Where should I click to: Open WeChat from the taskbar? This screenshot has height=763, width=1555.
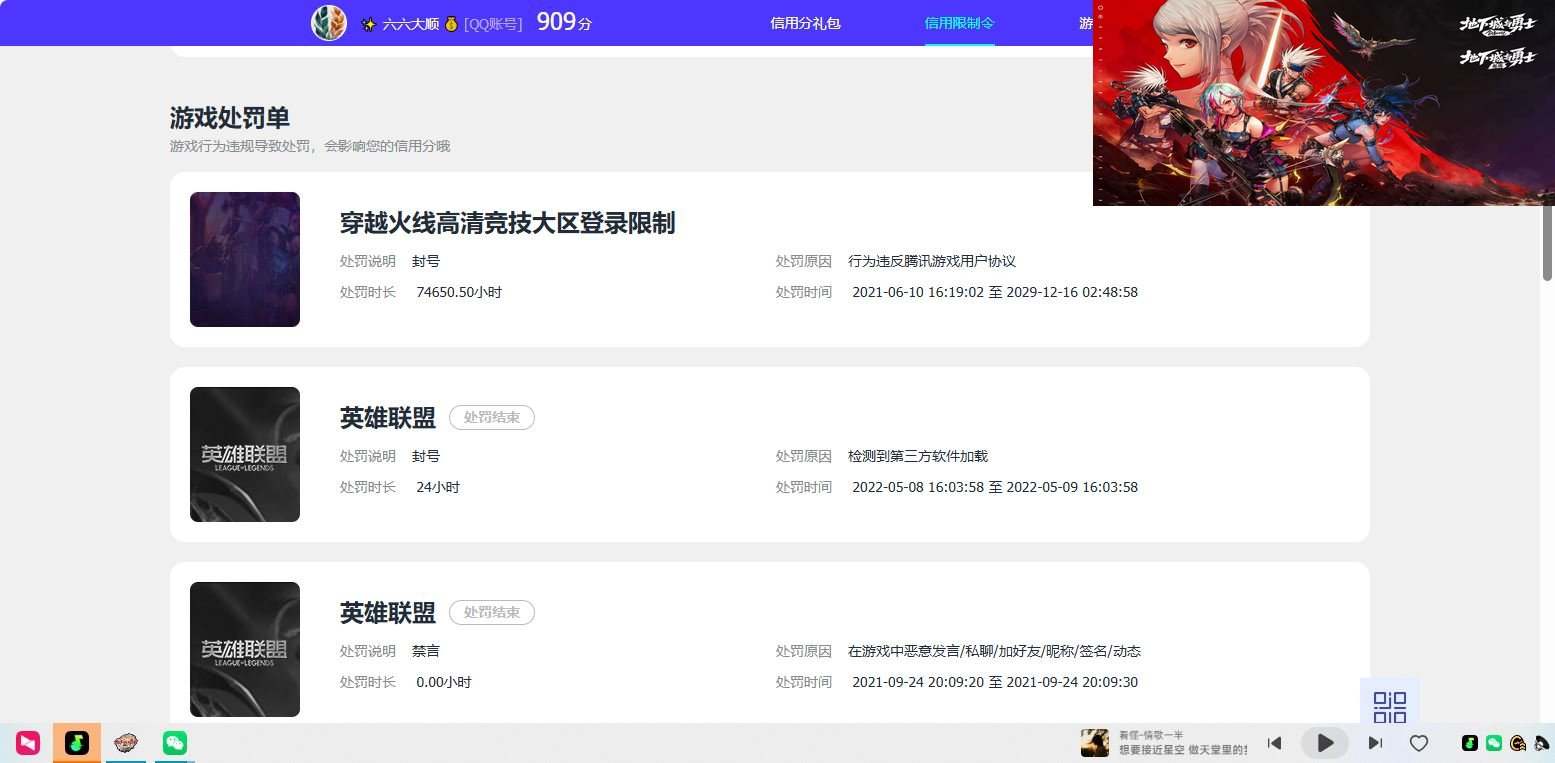175,743
